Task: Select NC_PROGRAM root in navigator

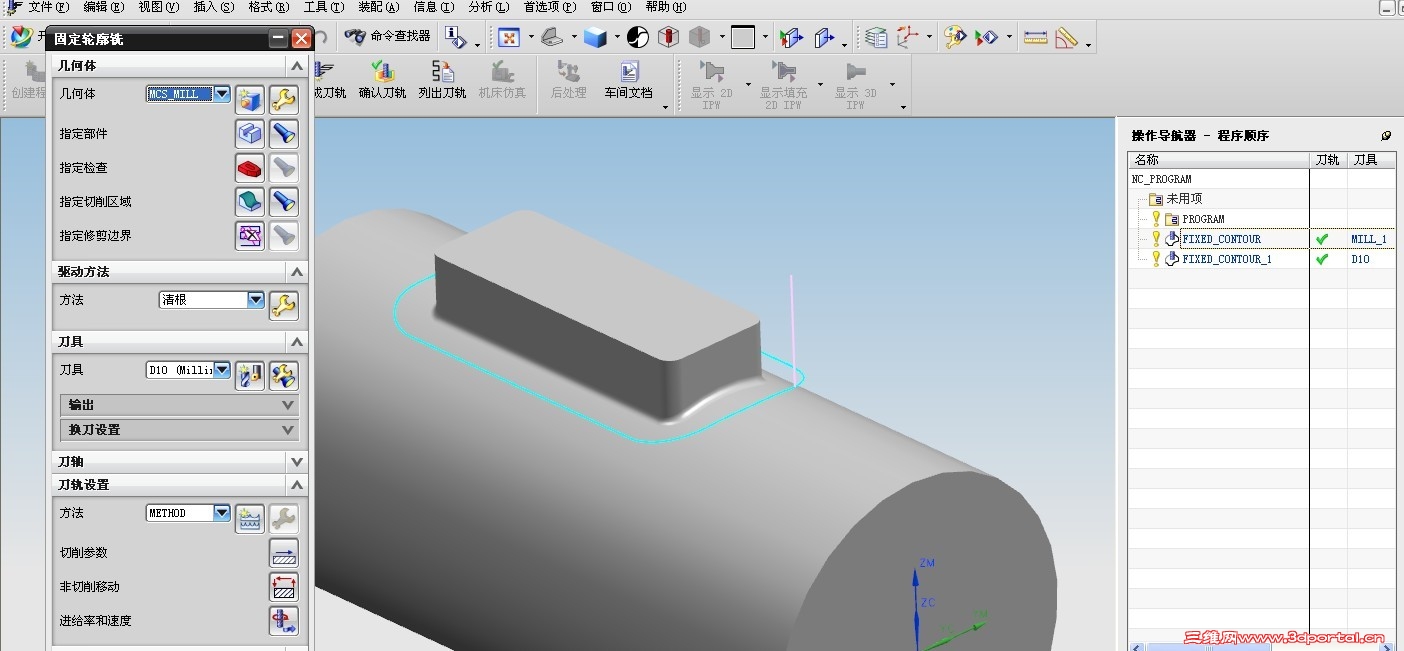Action: [1161, 179]
